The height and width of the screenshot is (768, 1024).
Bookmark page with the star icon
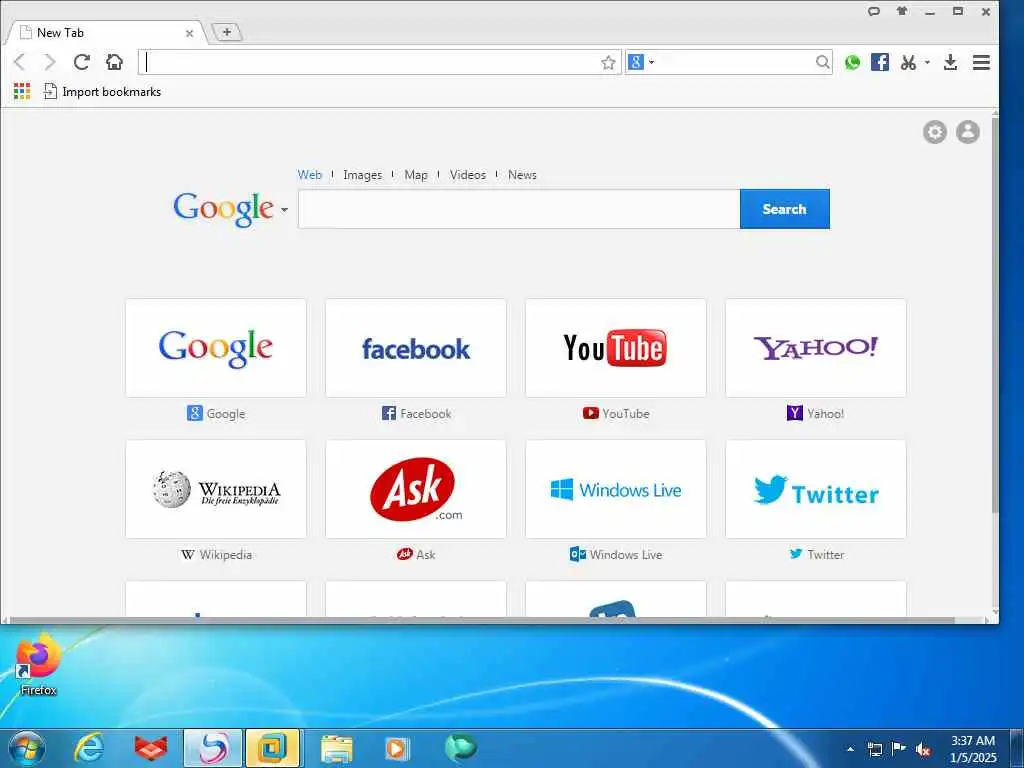pos(608,63)
